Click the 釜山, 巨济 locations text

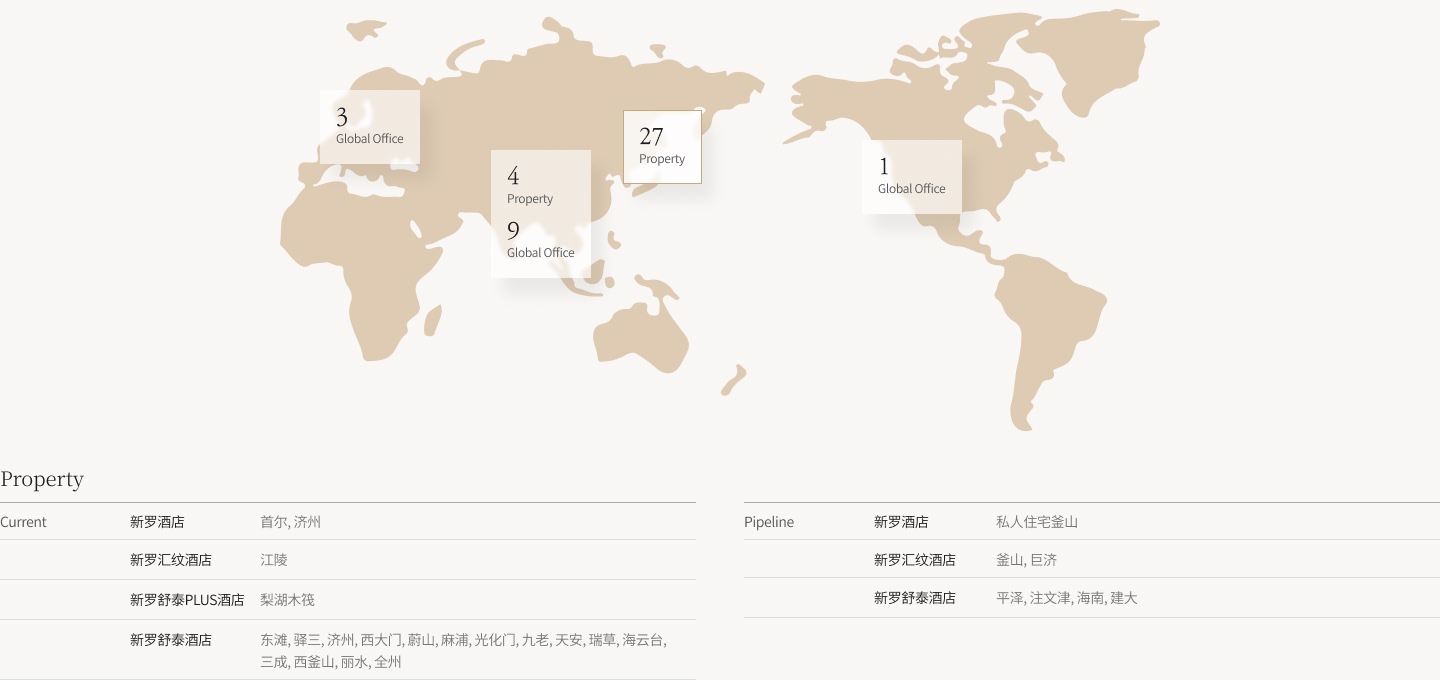1026,560
